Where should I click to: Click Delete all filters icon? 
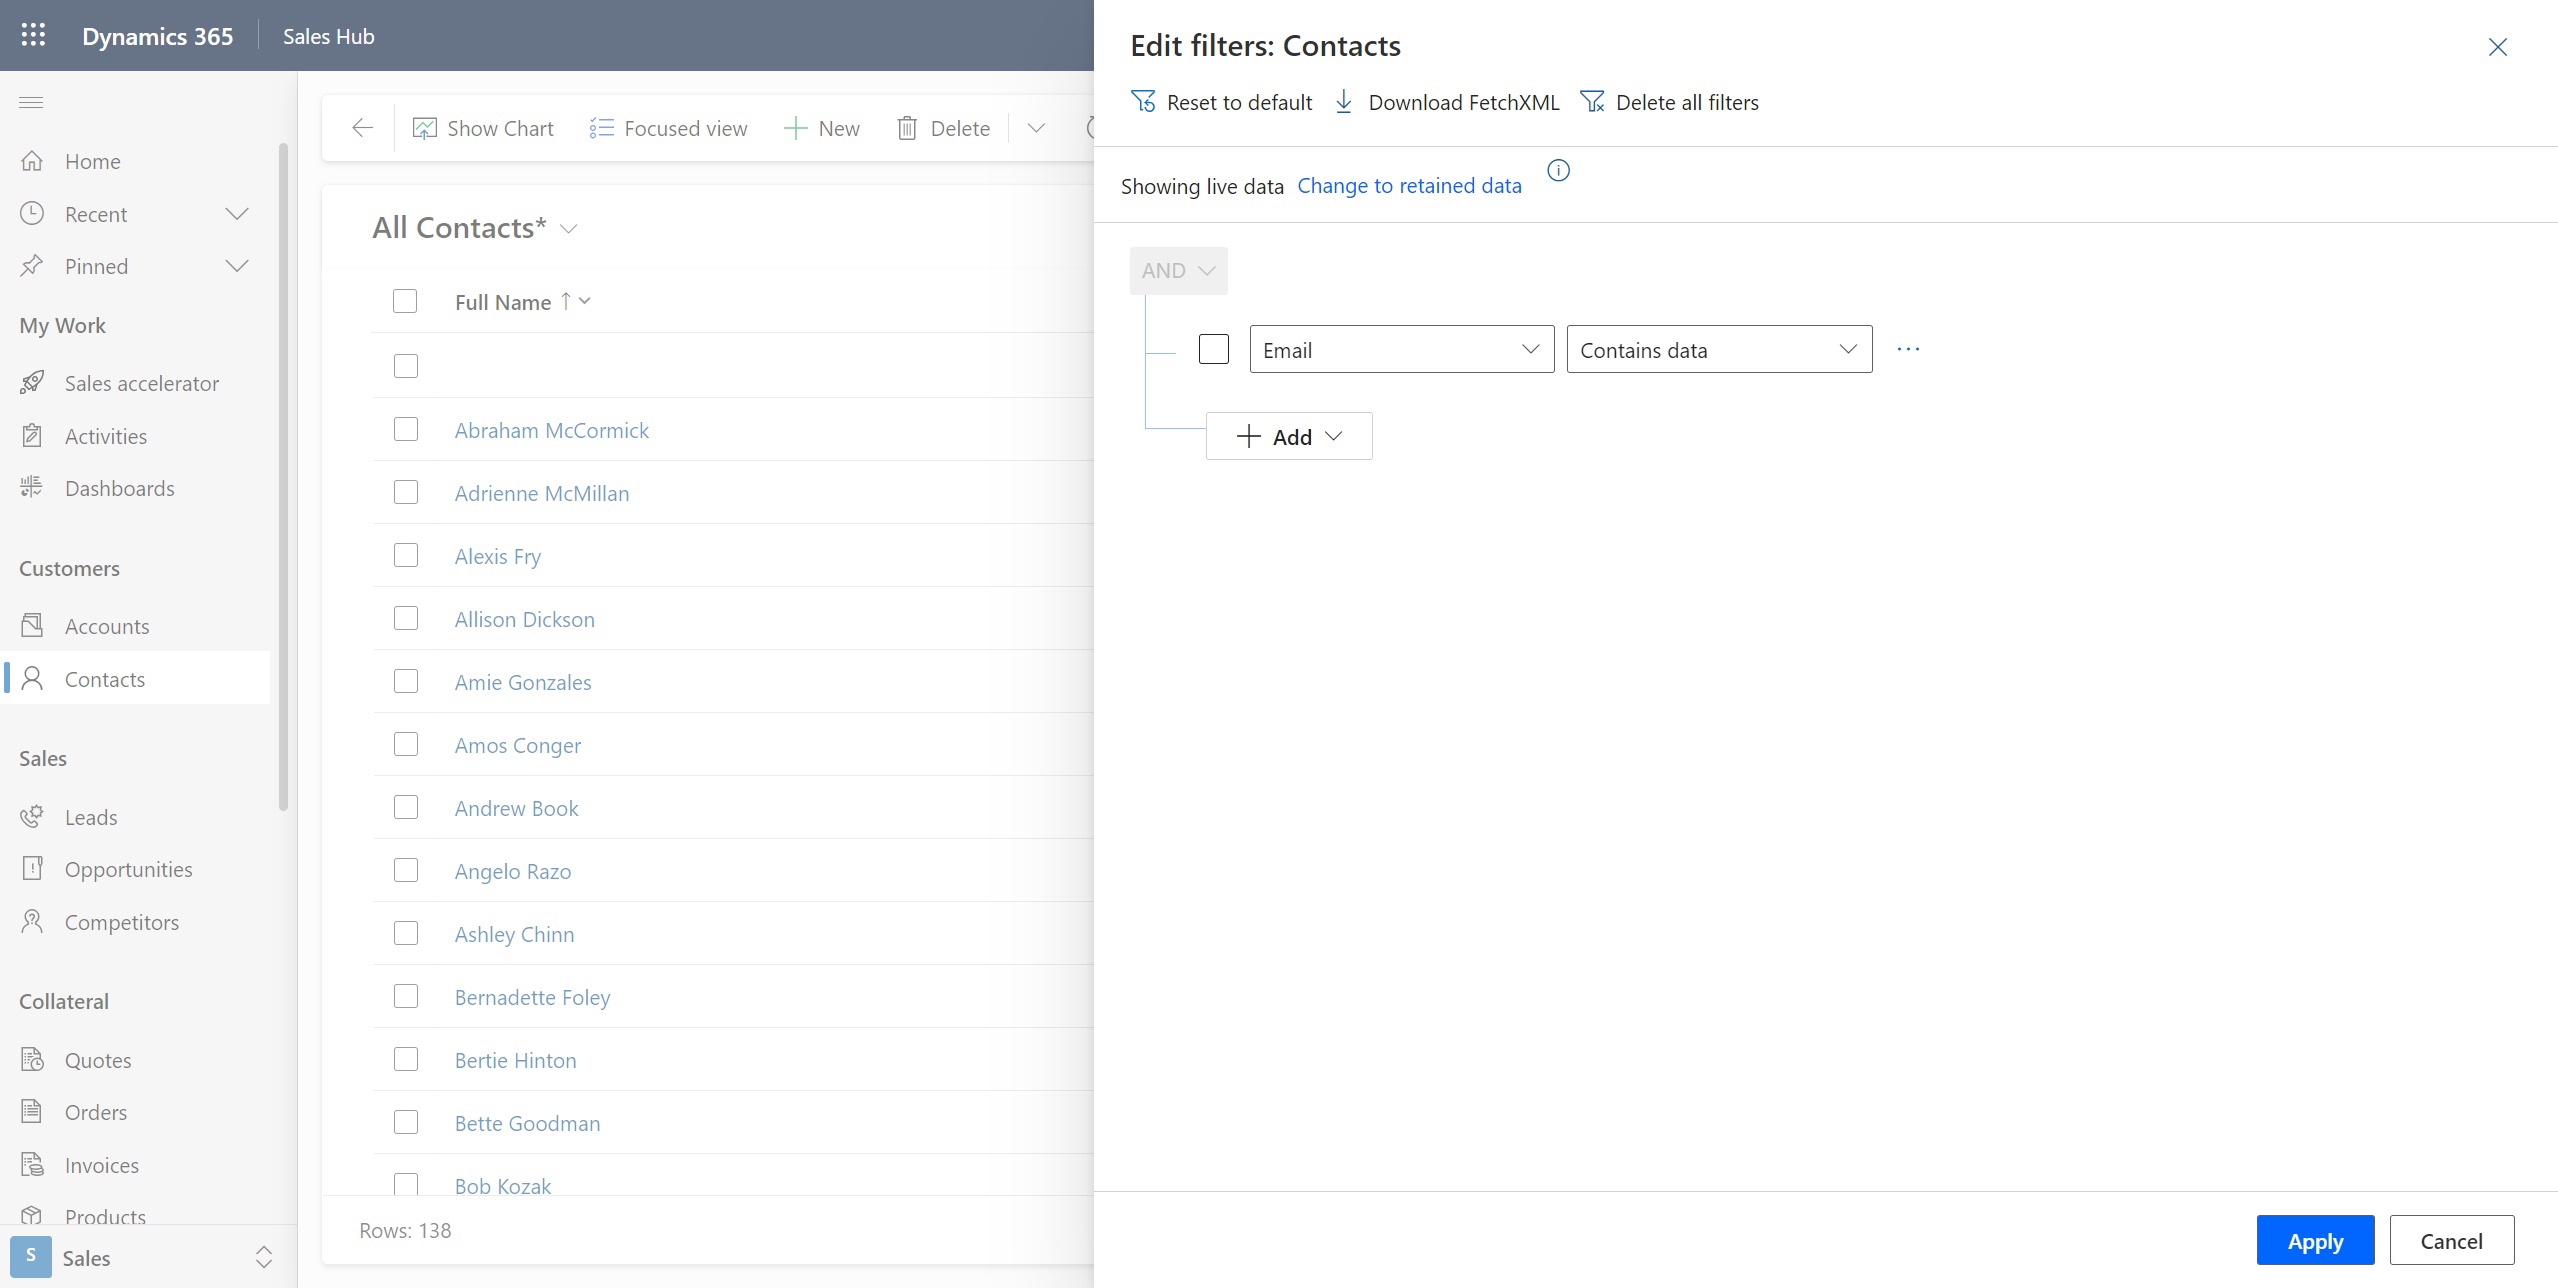(1592, 102)
